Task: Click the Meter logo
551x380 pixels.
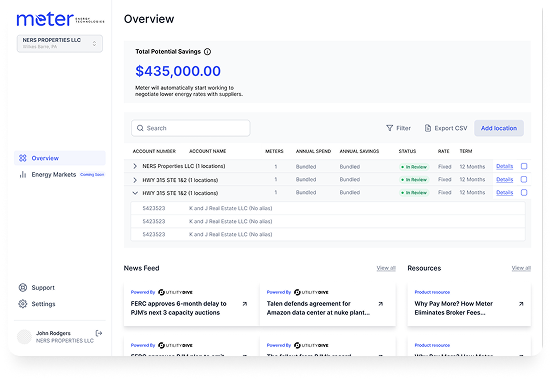Action: (x=60, y=19)
